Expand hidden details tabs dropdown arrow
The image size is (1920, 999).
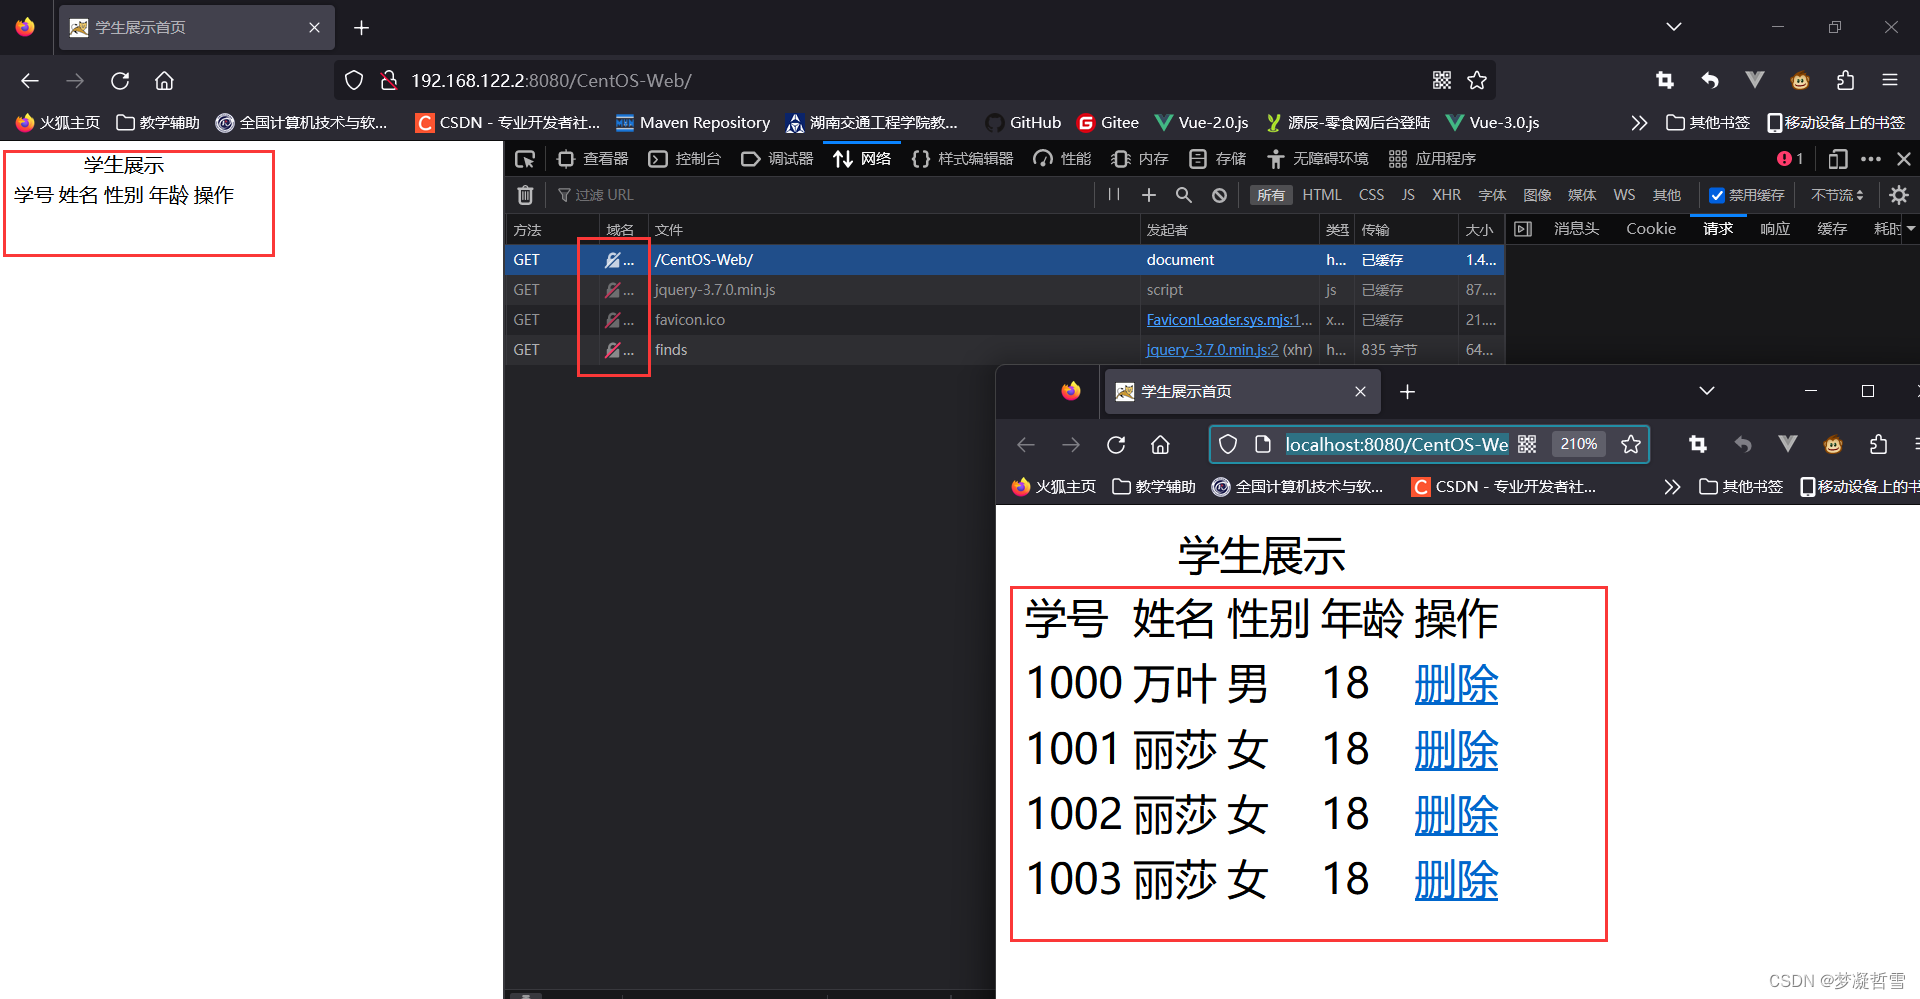pos(1911,229)
